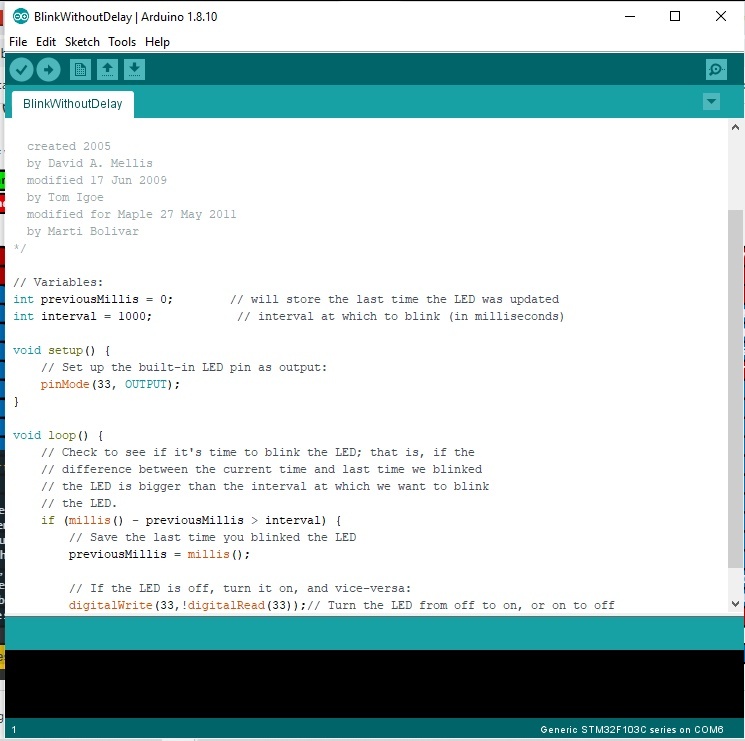
Task: Close the Arduino IDE window
Action: (720, 16)
